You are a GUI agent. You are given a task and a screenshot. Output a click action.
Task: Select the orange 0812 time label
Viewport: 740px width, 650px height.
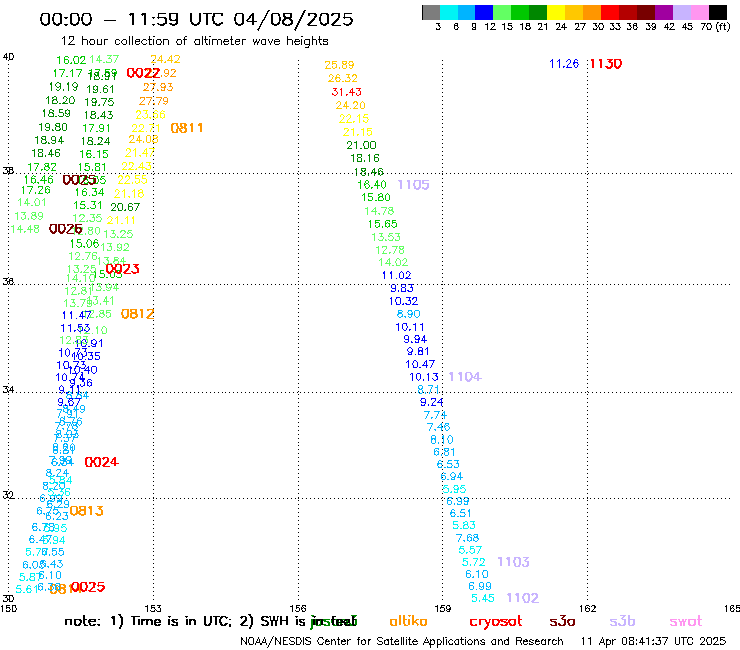[137, 314]
